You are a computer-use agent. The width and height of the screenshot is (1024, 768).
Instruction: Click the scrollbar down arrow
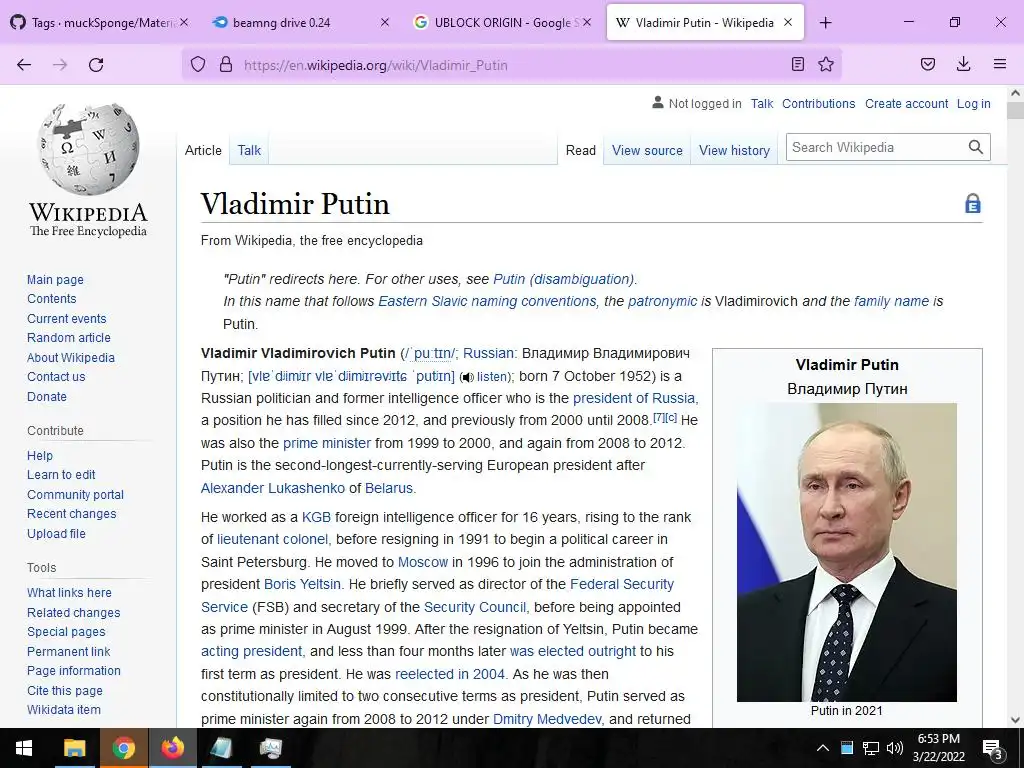[x=1015, y=720]
